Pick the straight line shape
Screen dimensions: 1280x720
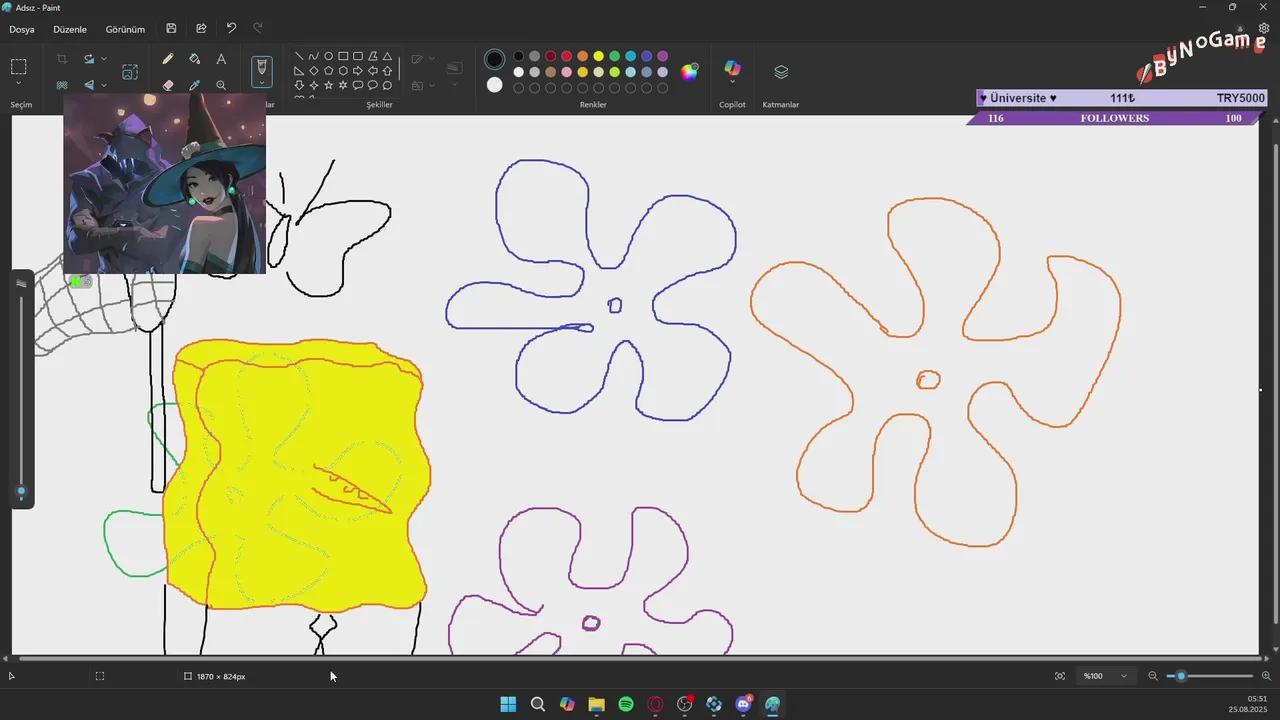tap(299, 56)
